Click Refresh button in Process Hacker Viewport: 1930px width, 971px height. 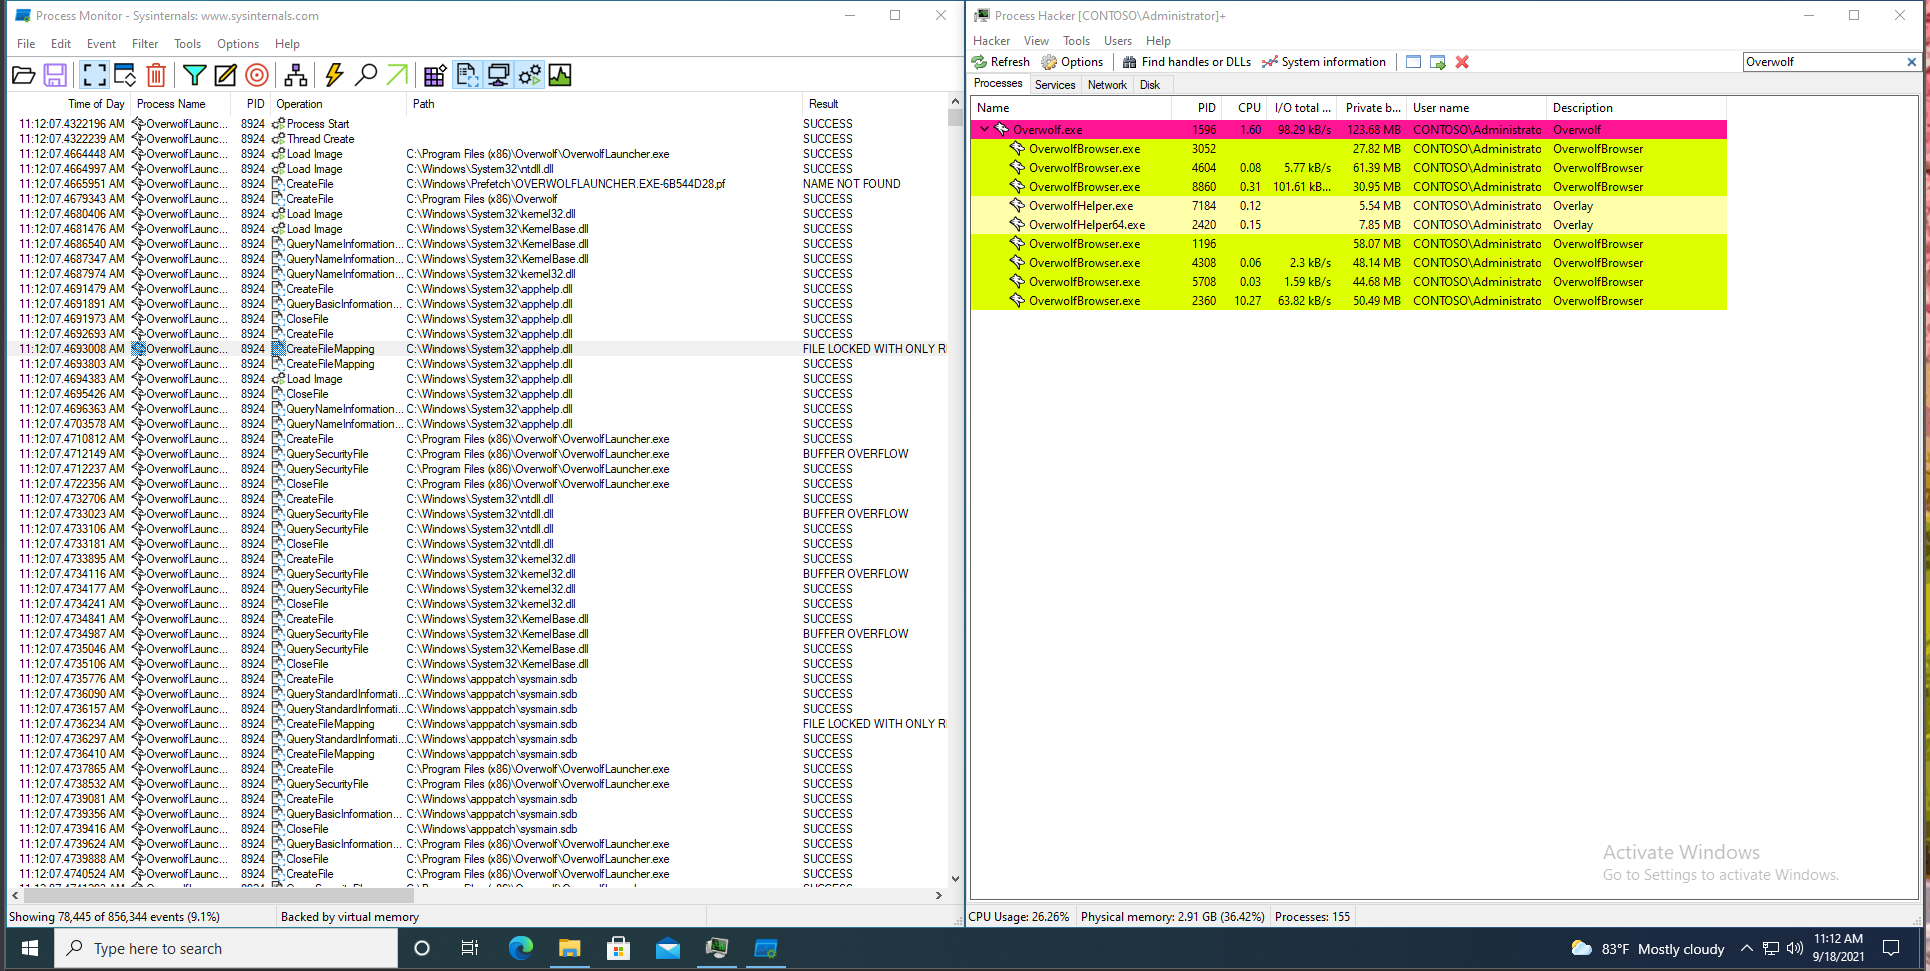click(1001, 62)
